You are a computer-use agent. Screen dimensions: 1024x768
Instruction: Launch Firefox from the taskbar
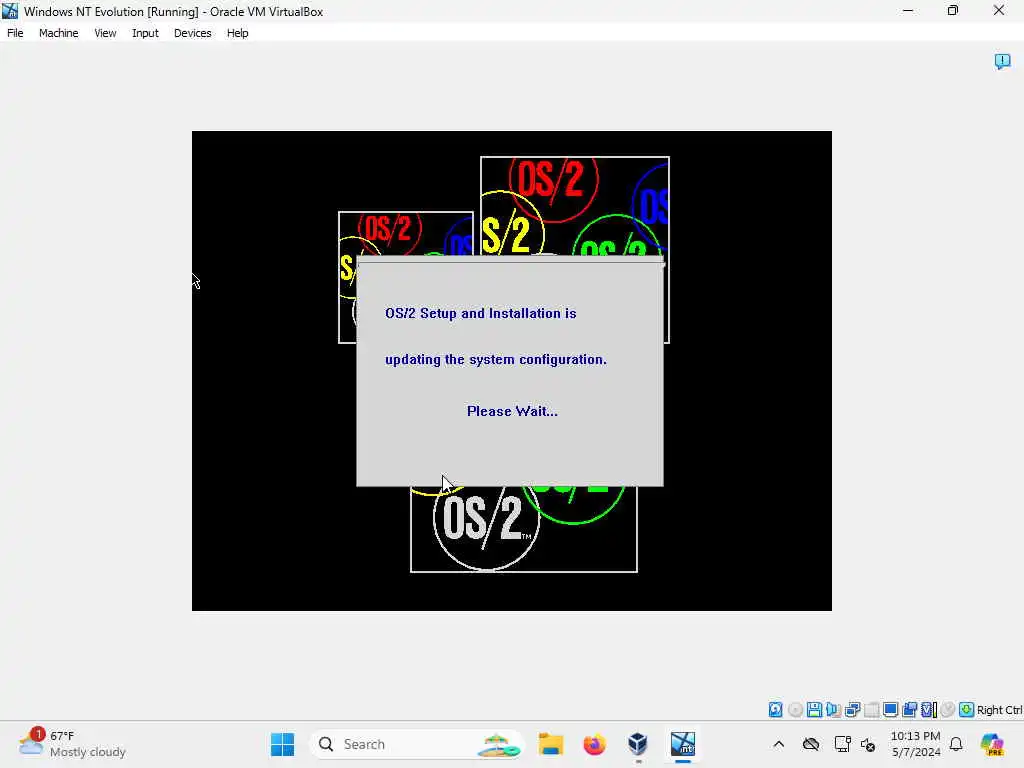[x=594, y=744]
